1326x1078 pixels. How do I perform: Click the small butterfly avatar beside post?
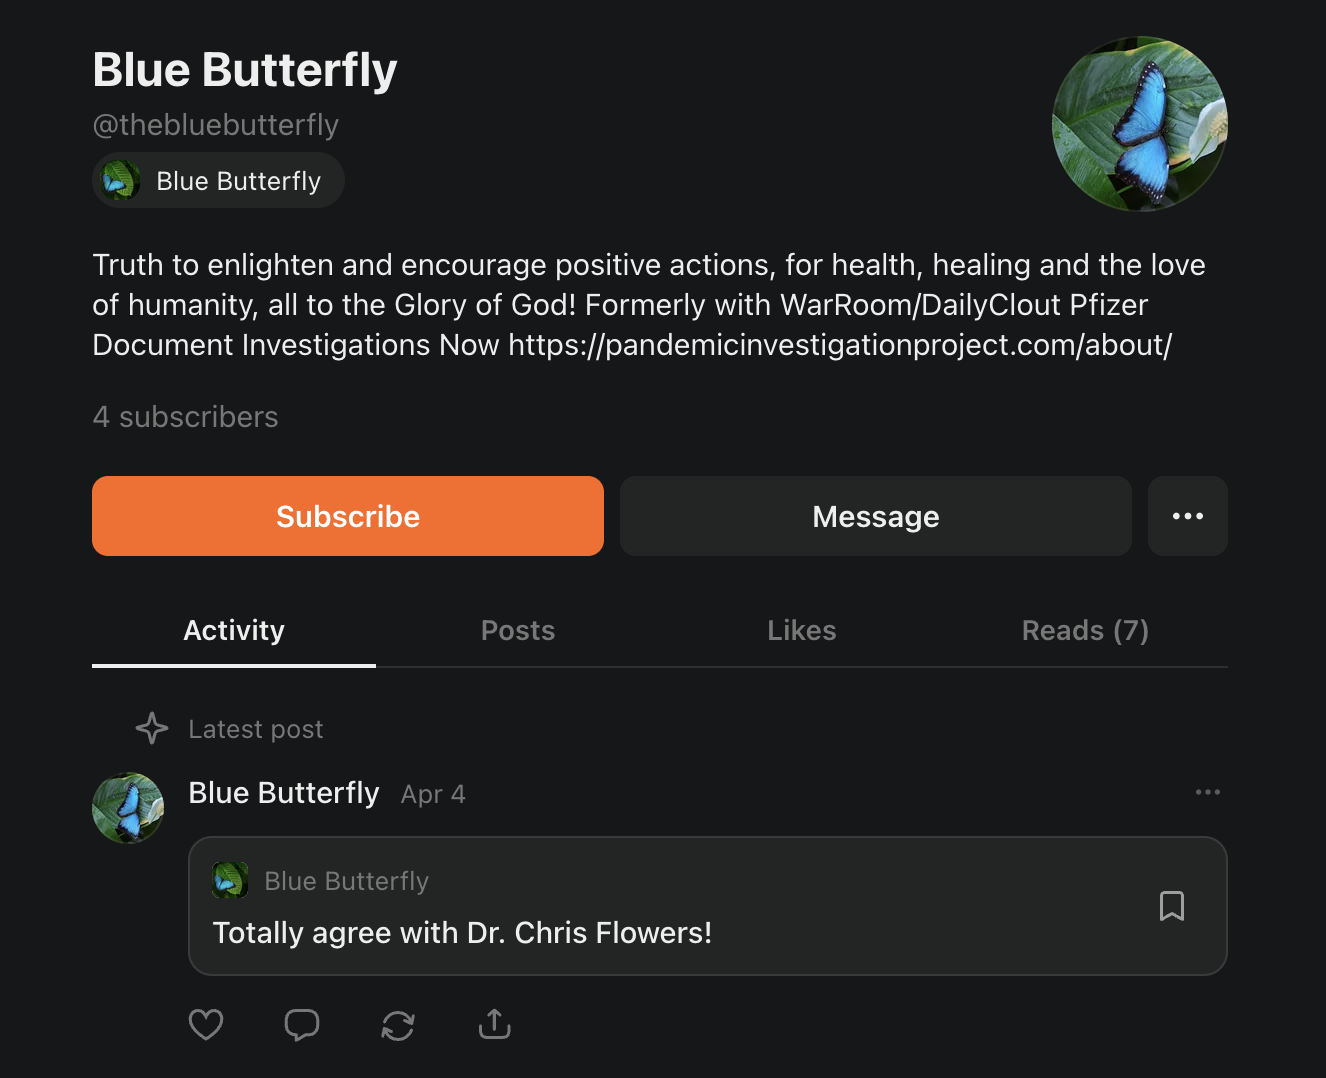[x=128, y=808]
